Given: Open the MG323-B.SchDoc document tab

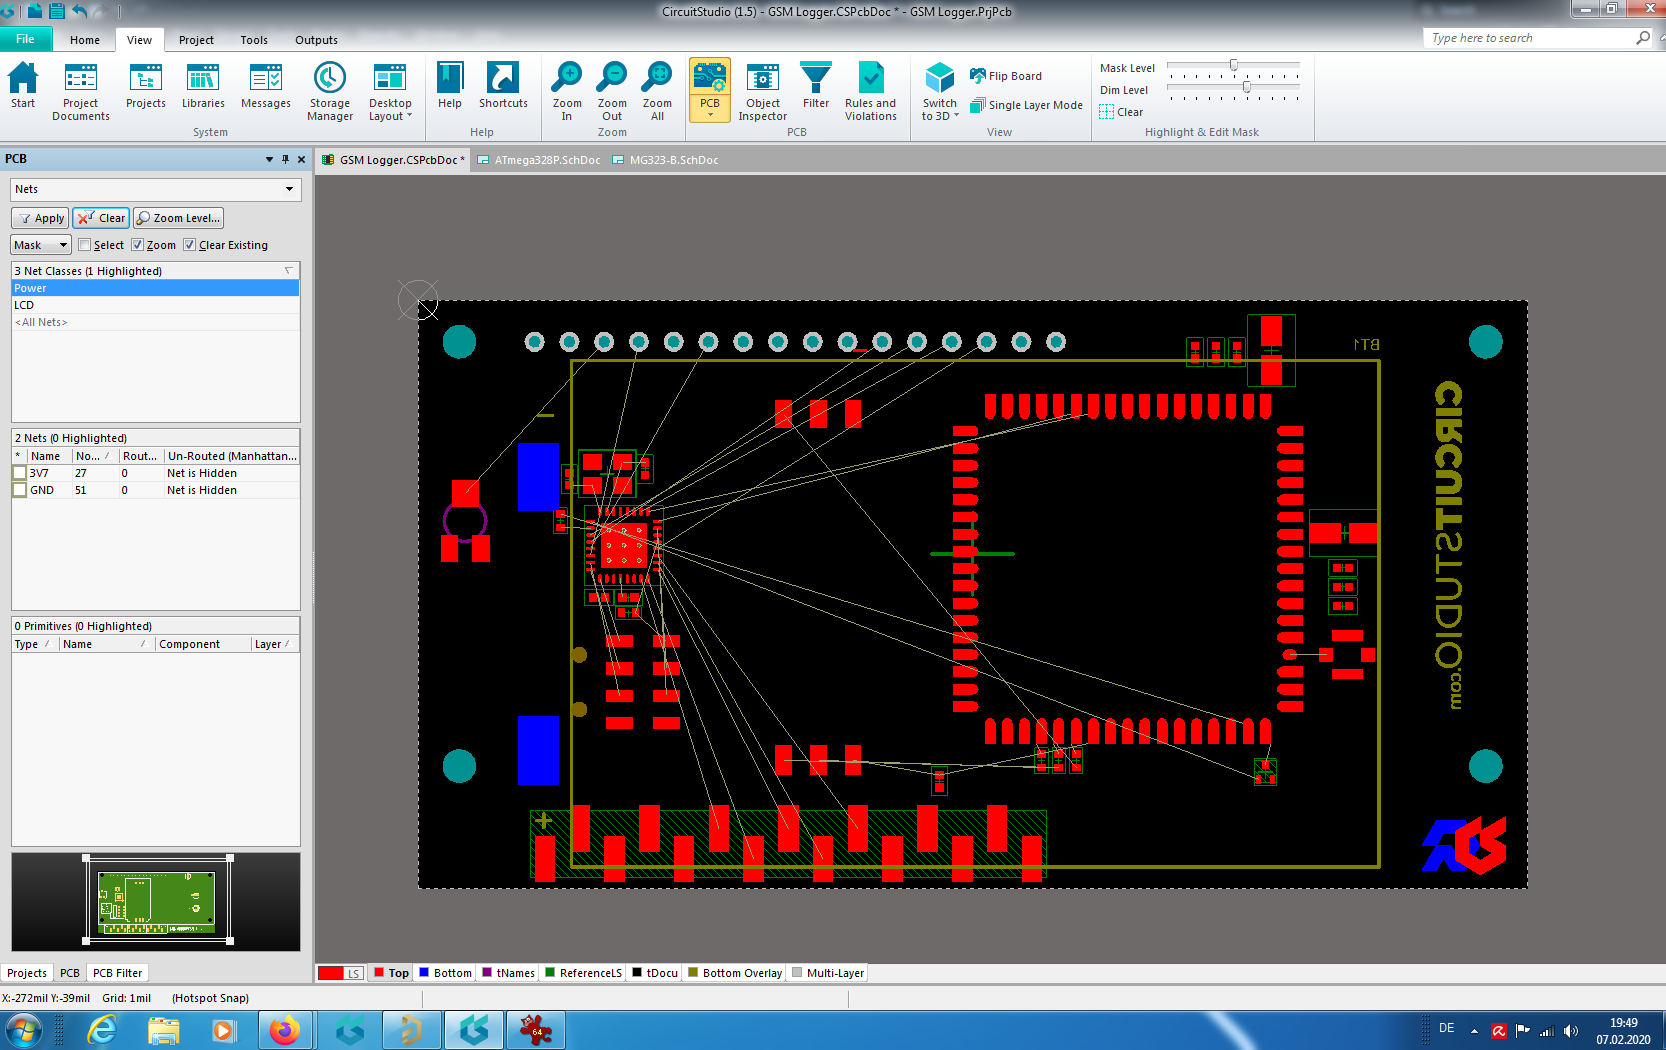Looking at the screenshot, I should tap(665, 160).
